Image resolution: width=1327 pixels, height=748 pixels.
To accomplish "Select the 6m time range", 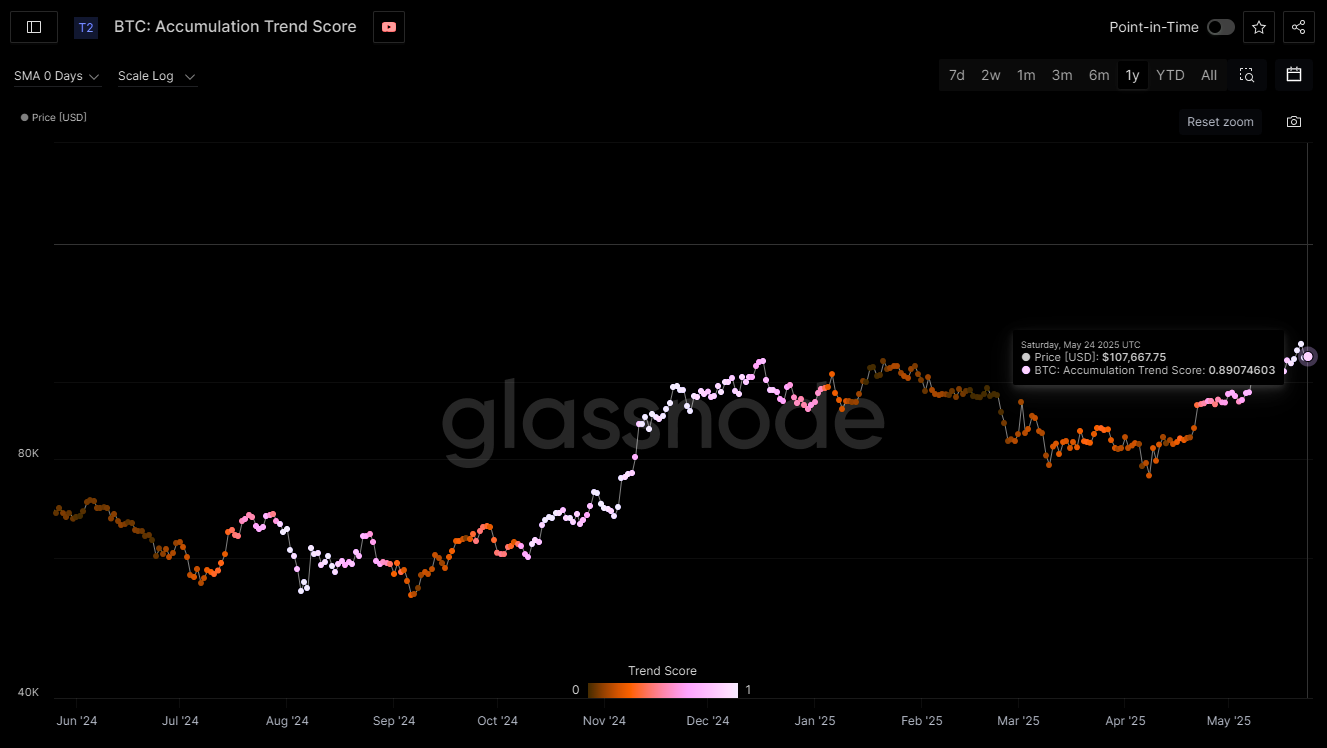I will pos(1099,75).
